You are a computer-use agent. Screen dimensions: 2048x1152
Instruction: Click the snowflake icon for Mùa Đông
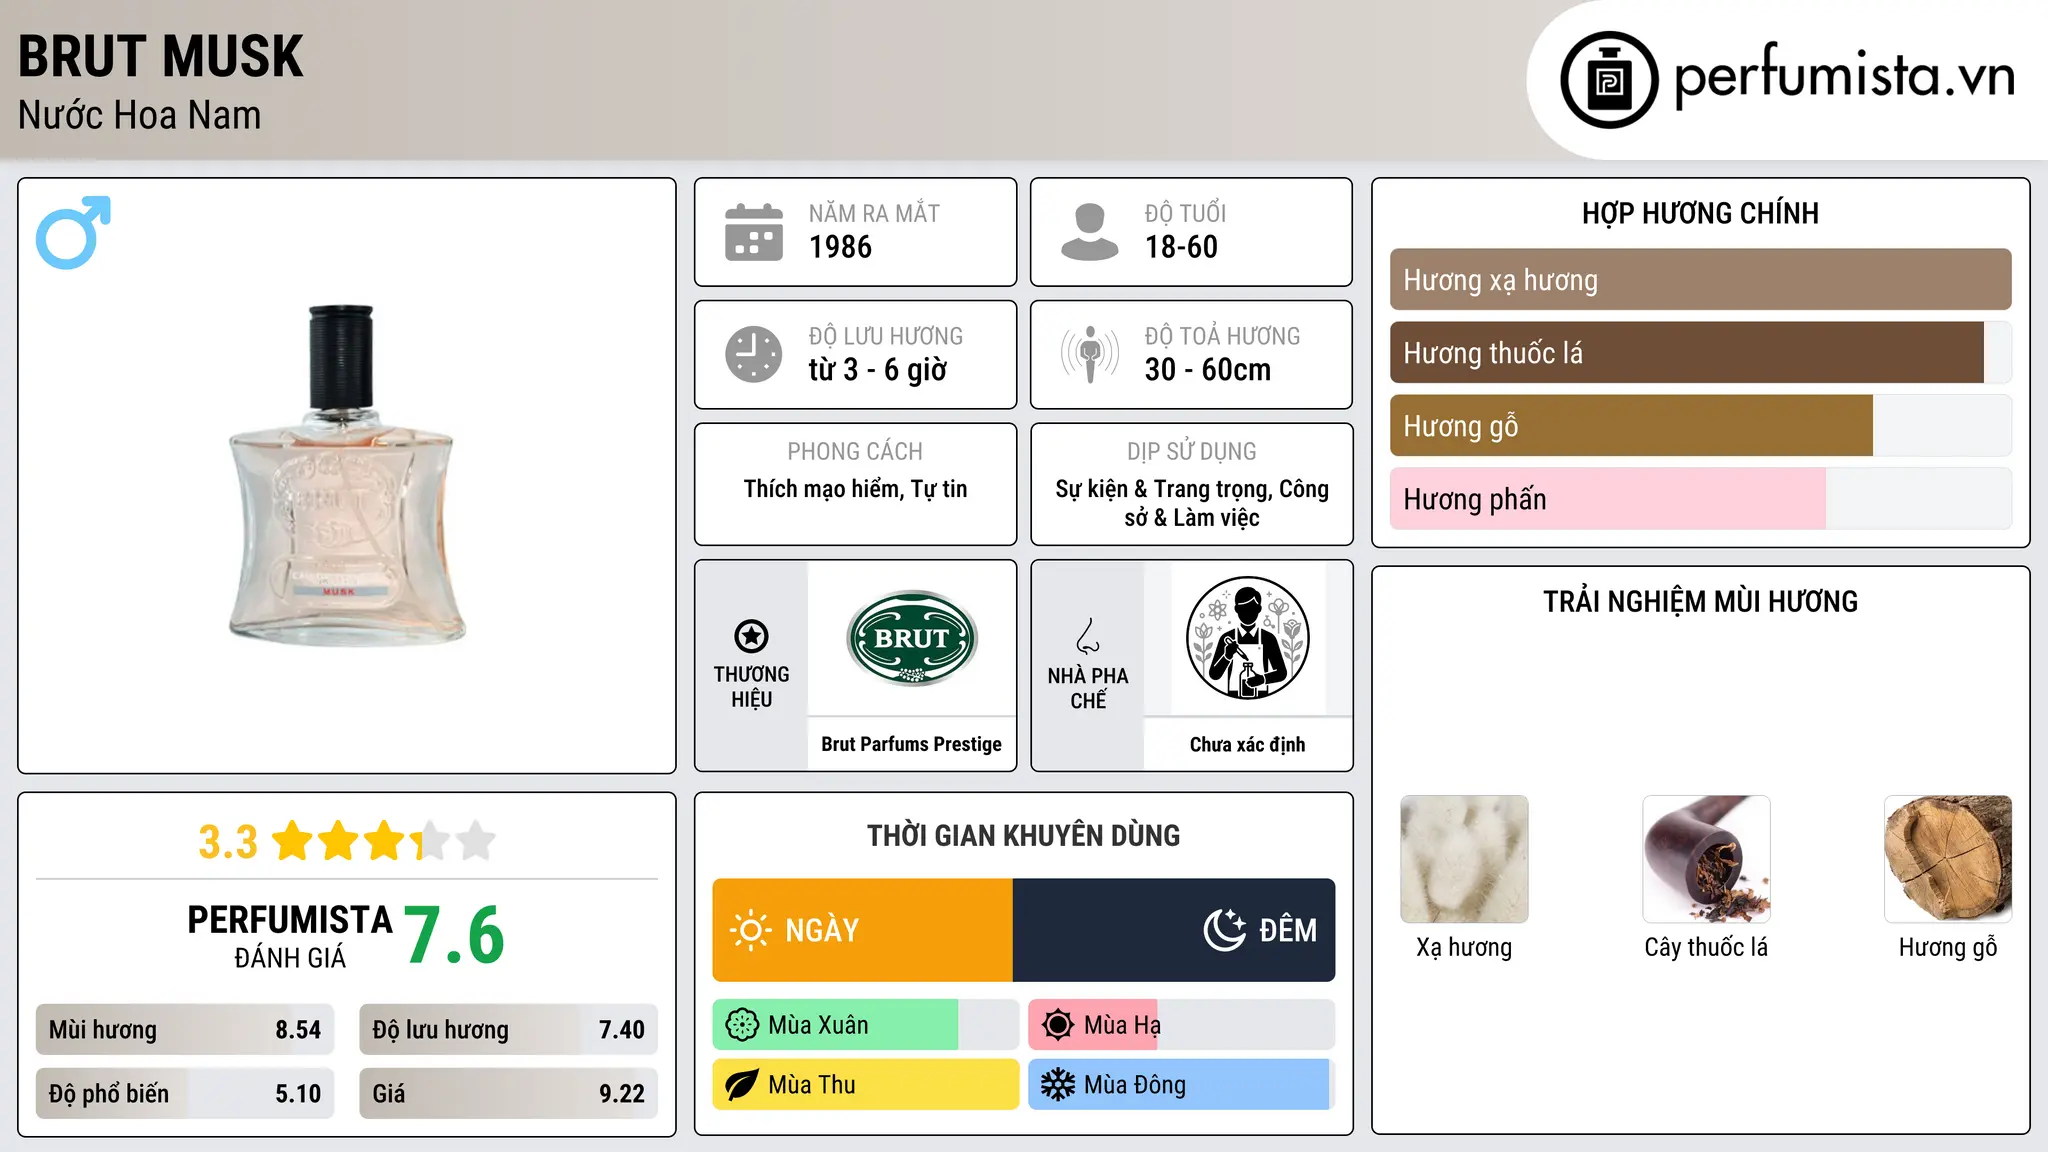point(1058,1085)
